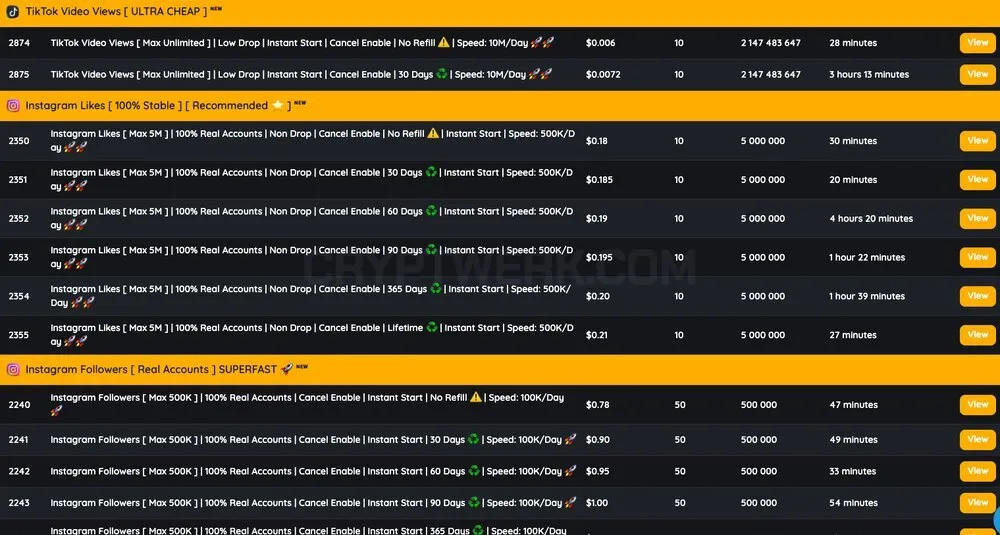Viewport: 1000px width, 535px height.
Task: Click recycle icon in service 2243 row
Action: coord(474,502)
